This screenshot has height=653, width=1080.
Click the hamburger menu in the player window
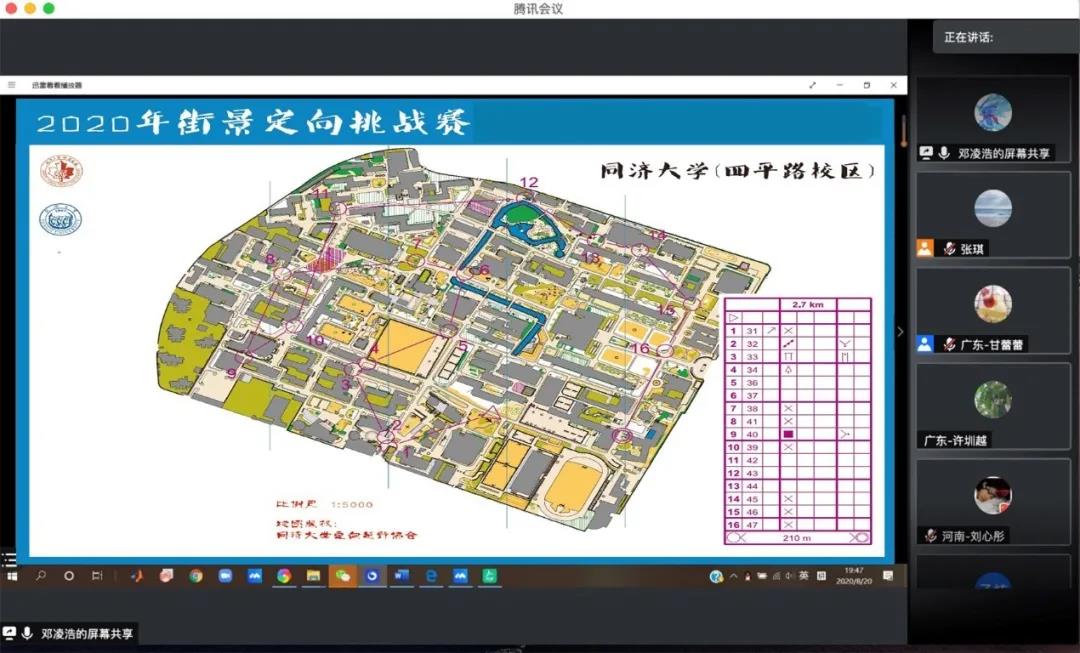point(12,86)
